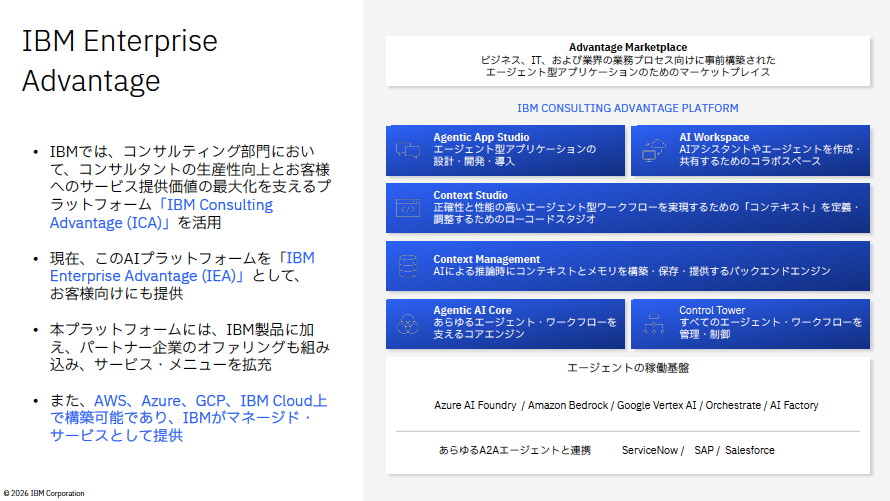This screenshot has height=501, width=890.
Task: Click the お客様向けにも提供 line
Action: coord(116,294)
